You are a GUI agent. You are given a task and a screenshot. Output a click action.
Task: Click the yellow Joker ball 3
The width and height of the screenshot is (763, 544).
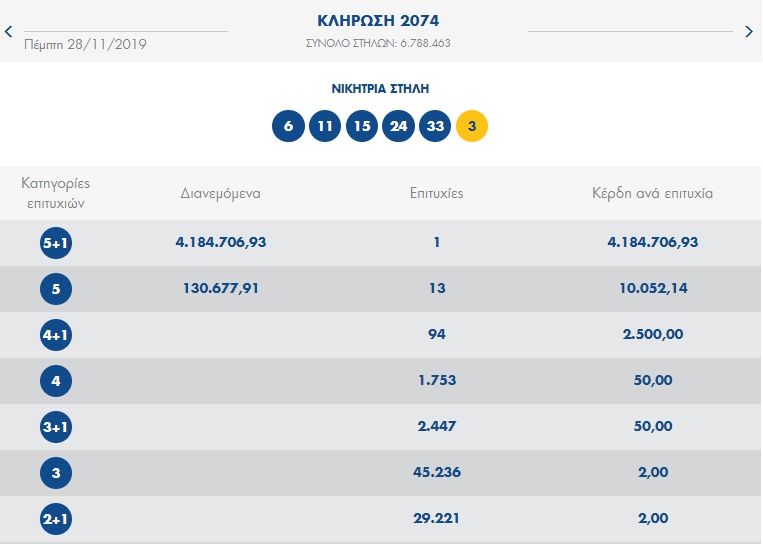point(472,127)
